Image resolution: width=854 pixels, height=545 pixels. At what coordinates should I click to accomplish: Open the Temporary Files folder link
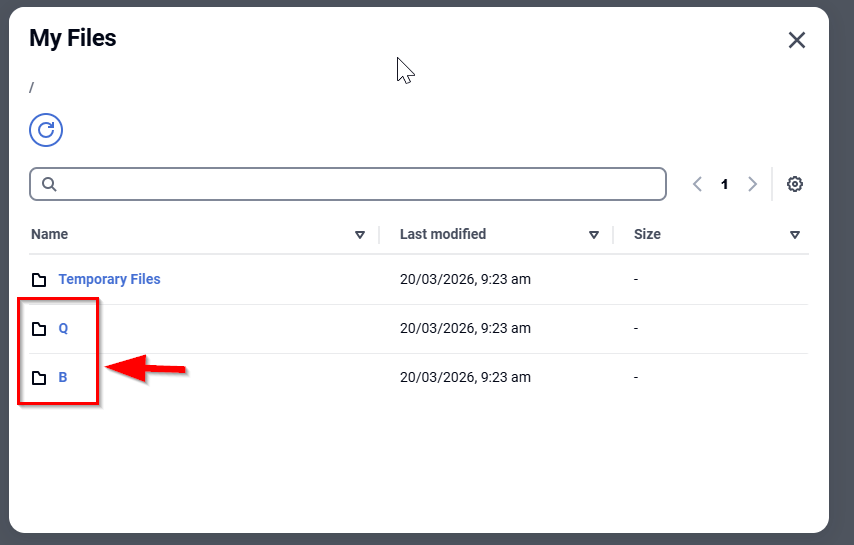pos(109,279)
